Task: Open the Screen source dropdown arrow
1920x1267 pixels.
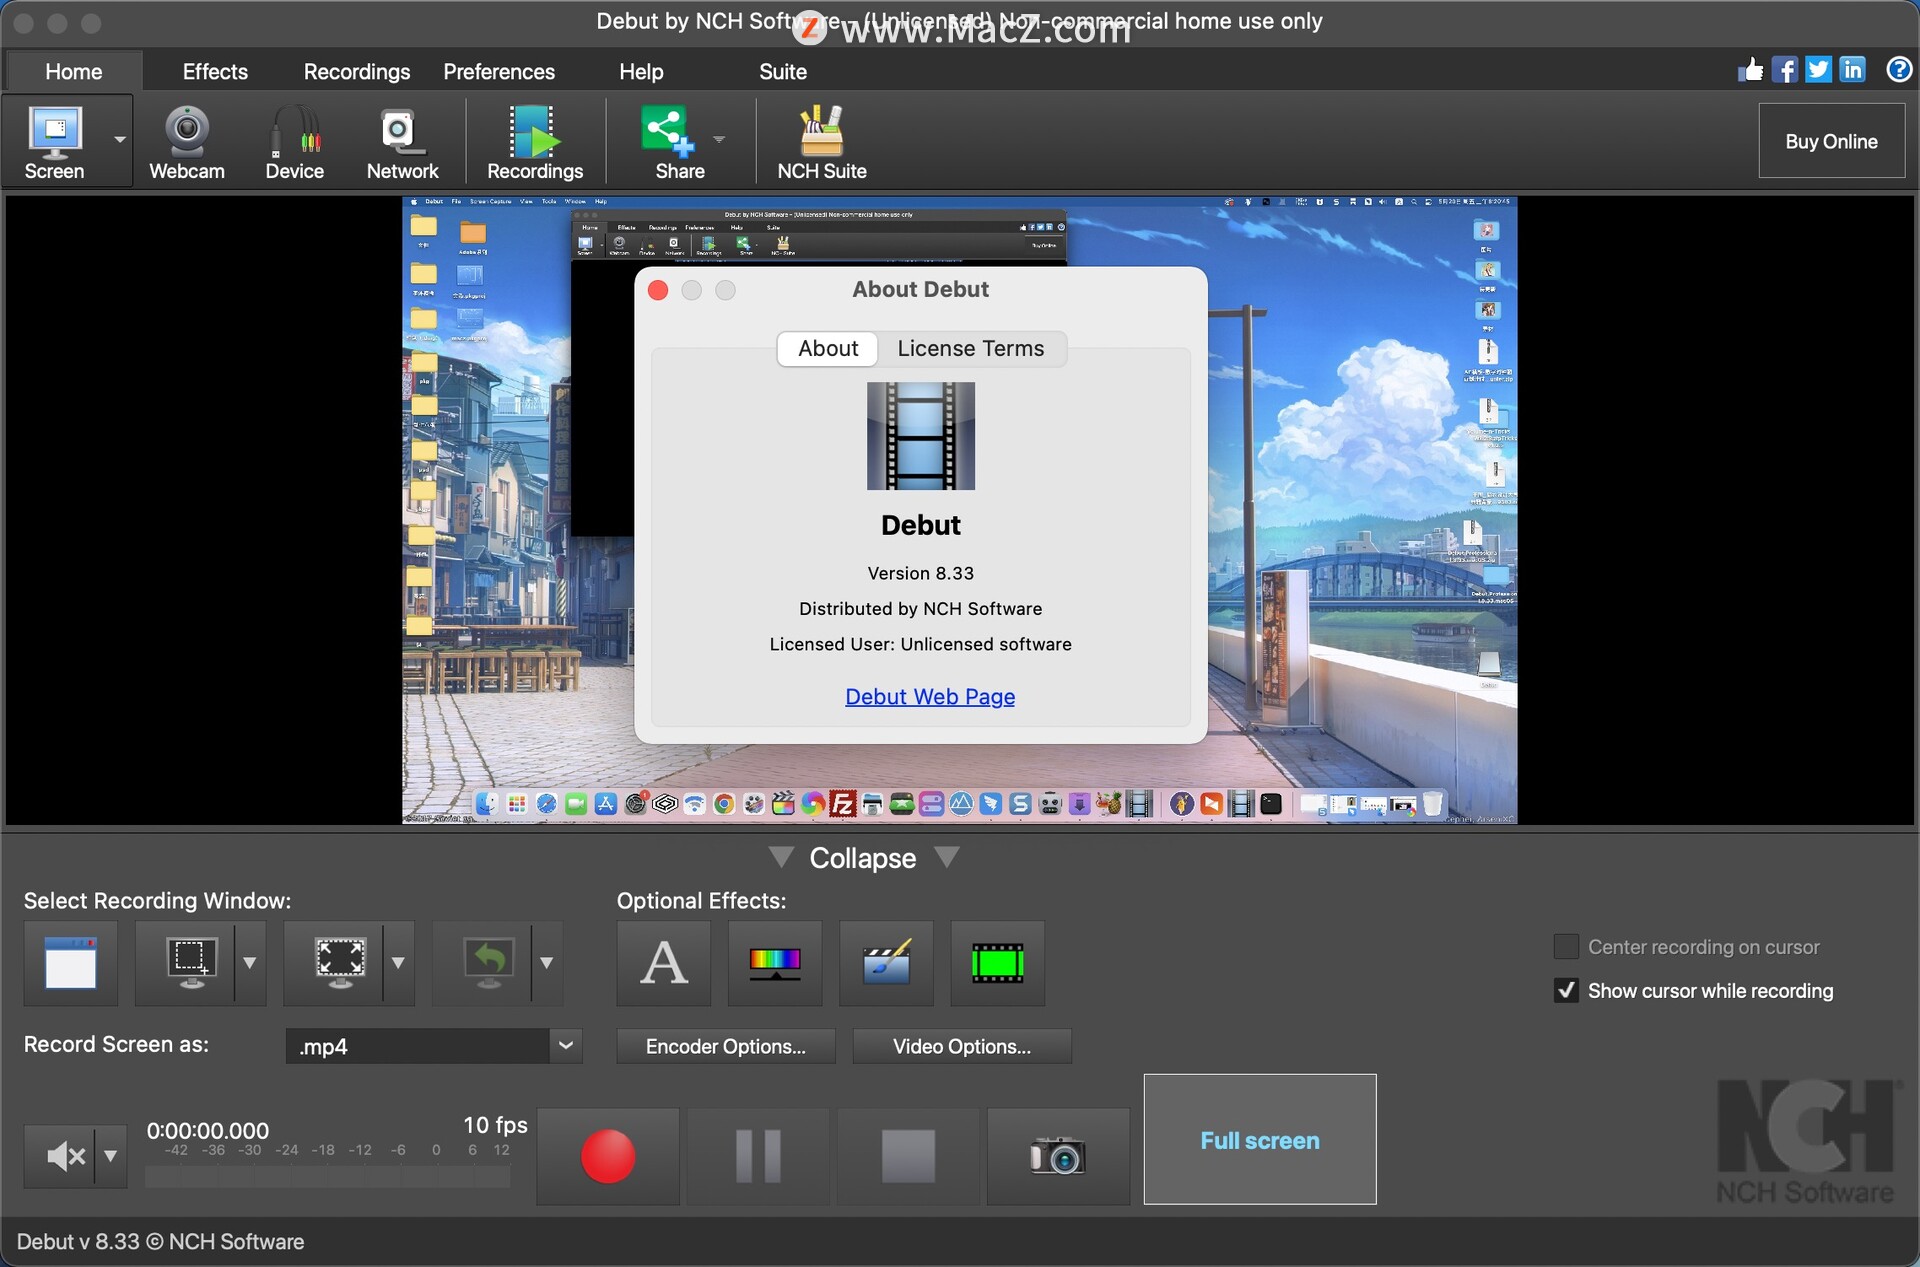Action: [x=119, y=140]
